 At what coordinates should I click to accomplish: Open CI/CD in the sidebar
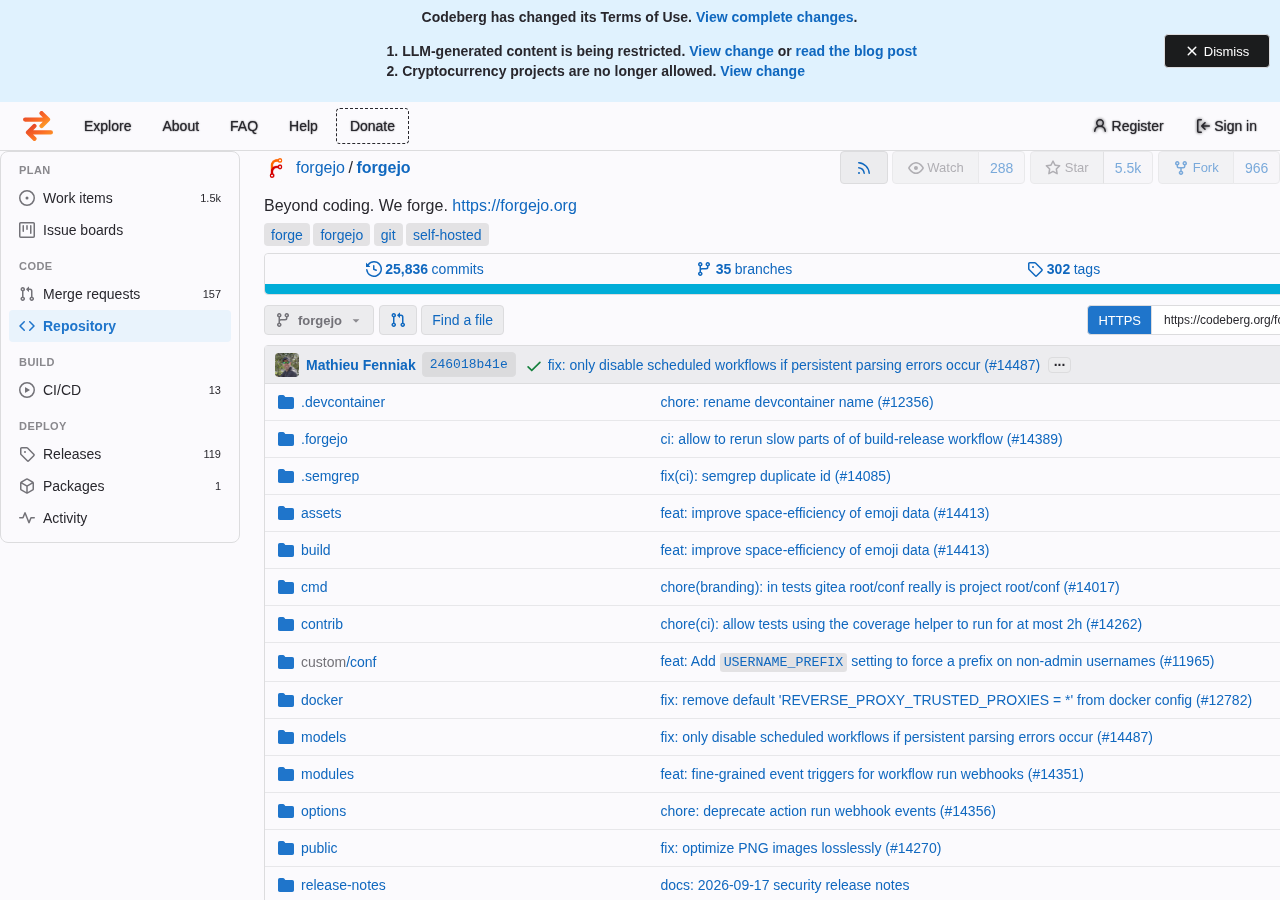(120, 390)
